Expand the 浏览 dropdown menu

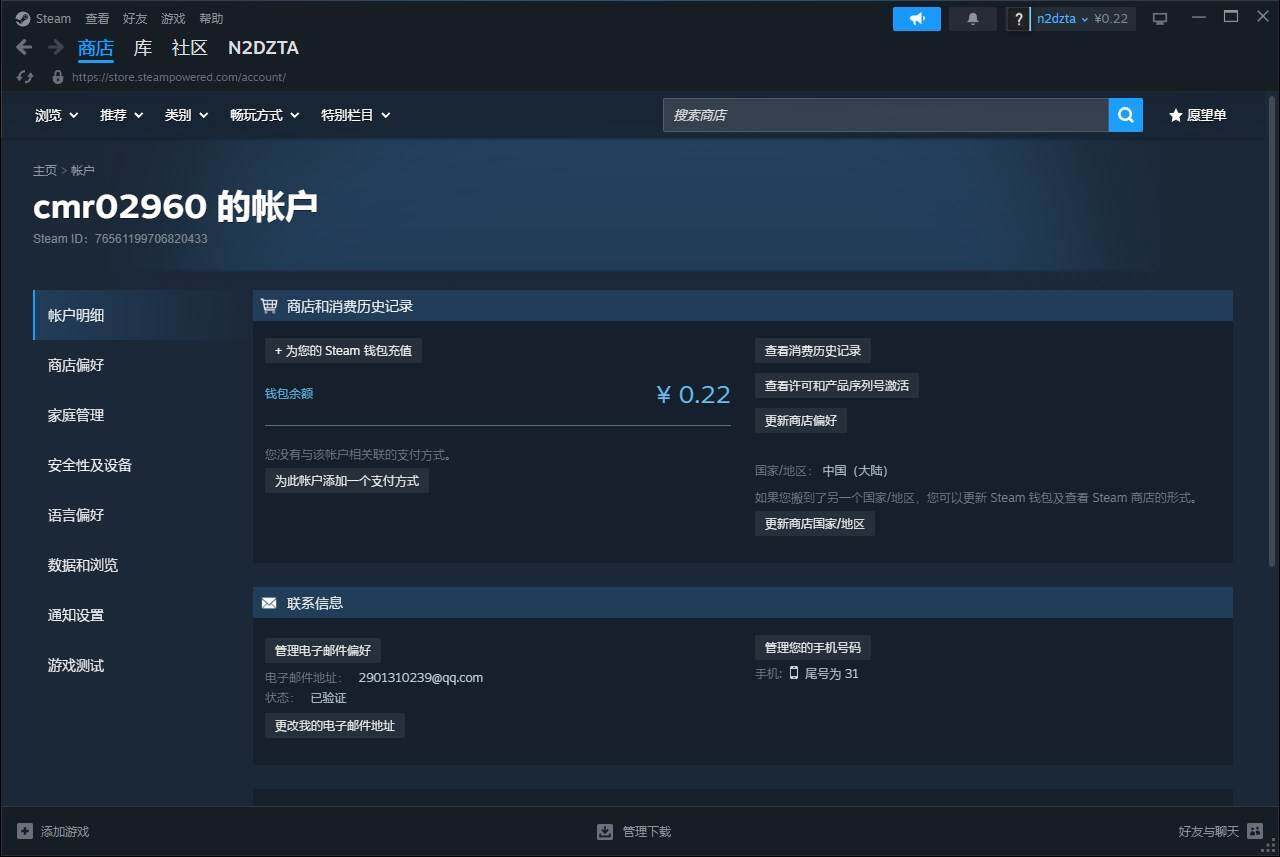(x=57, y=115)
